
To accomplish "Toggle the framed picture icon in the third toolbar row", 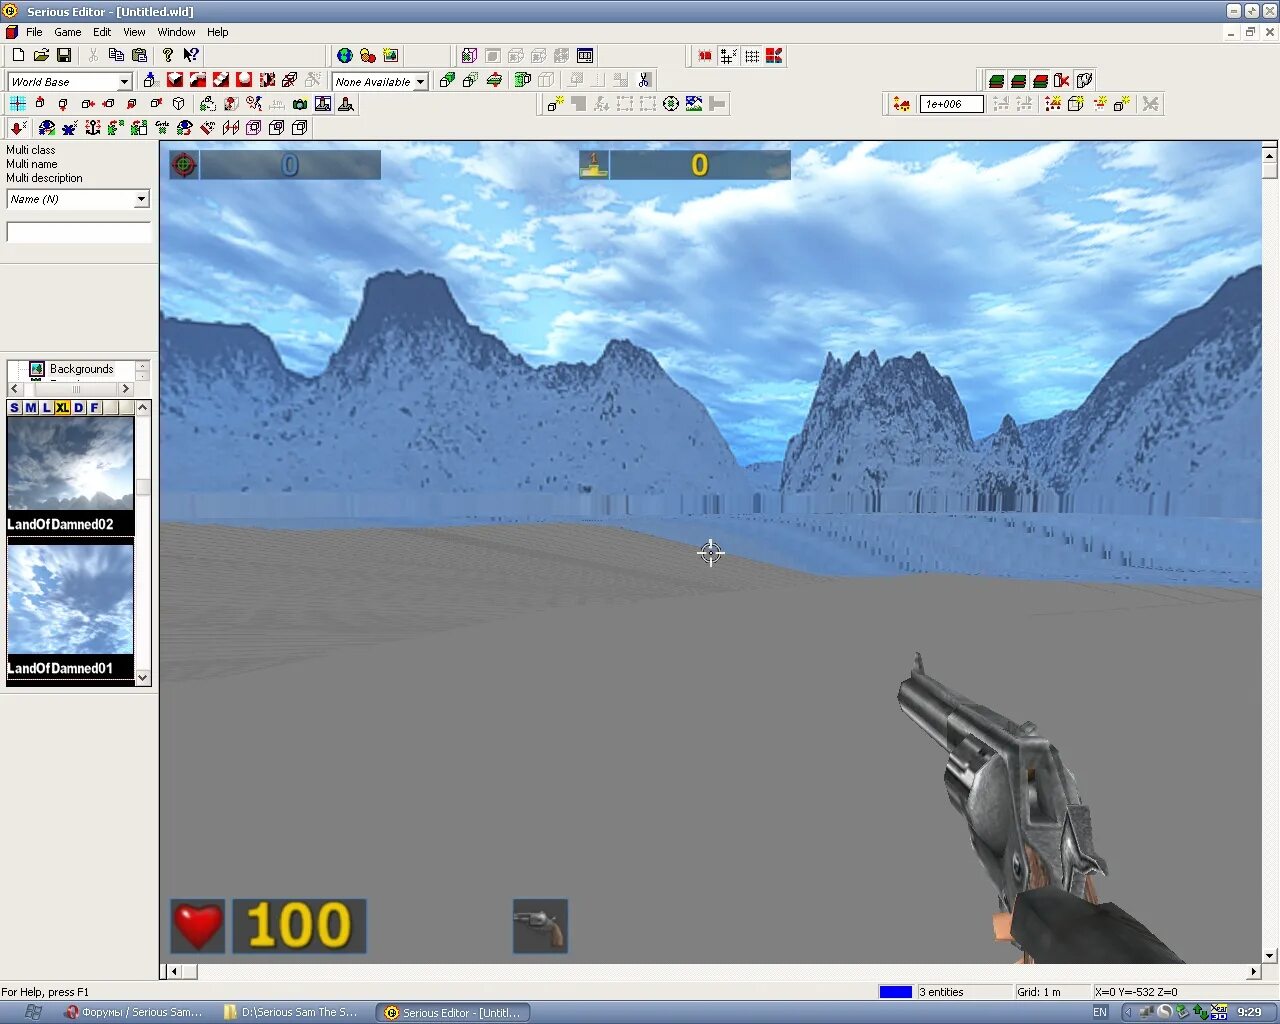I will (x=323, y=103).
